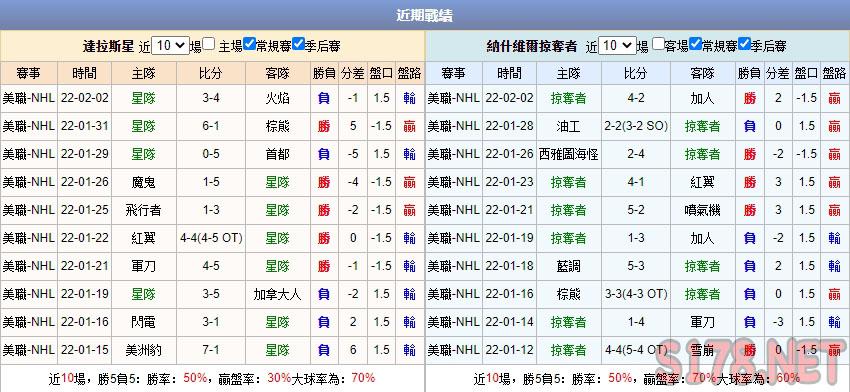Screen dimensions: 850x392
Task: Open the 達拉斯星 recent games count dropdown
Action: [x=170, y=46]
